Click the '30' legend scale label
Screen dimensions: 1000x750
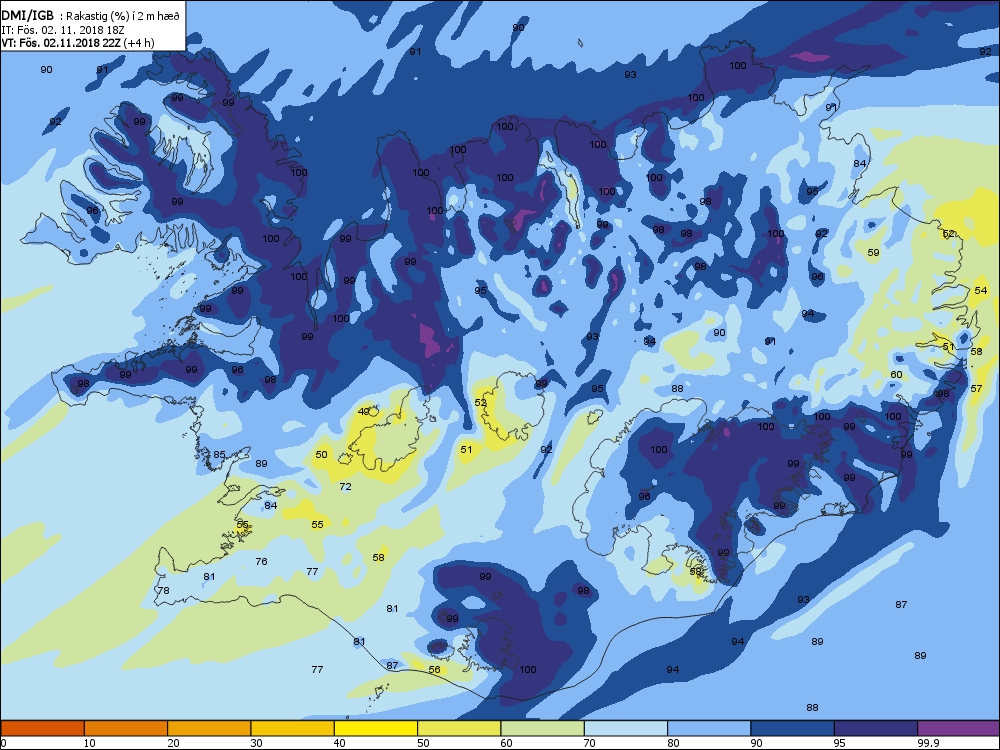(x=256, y=743)
